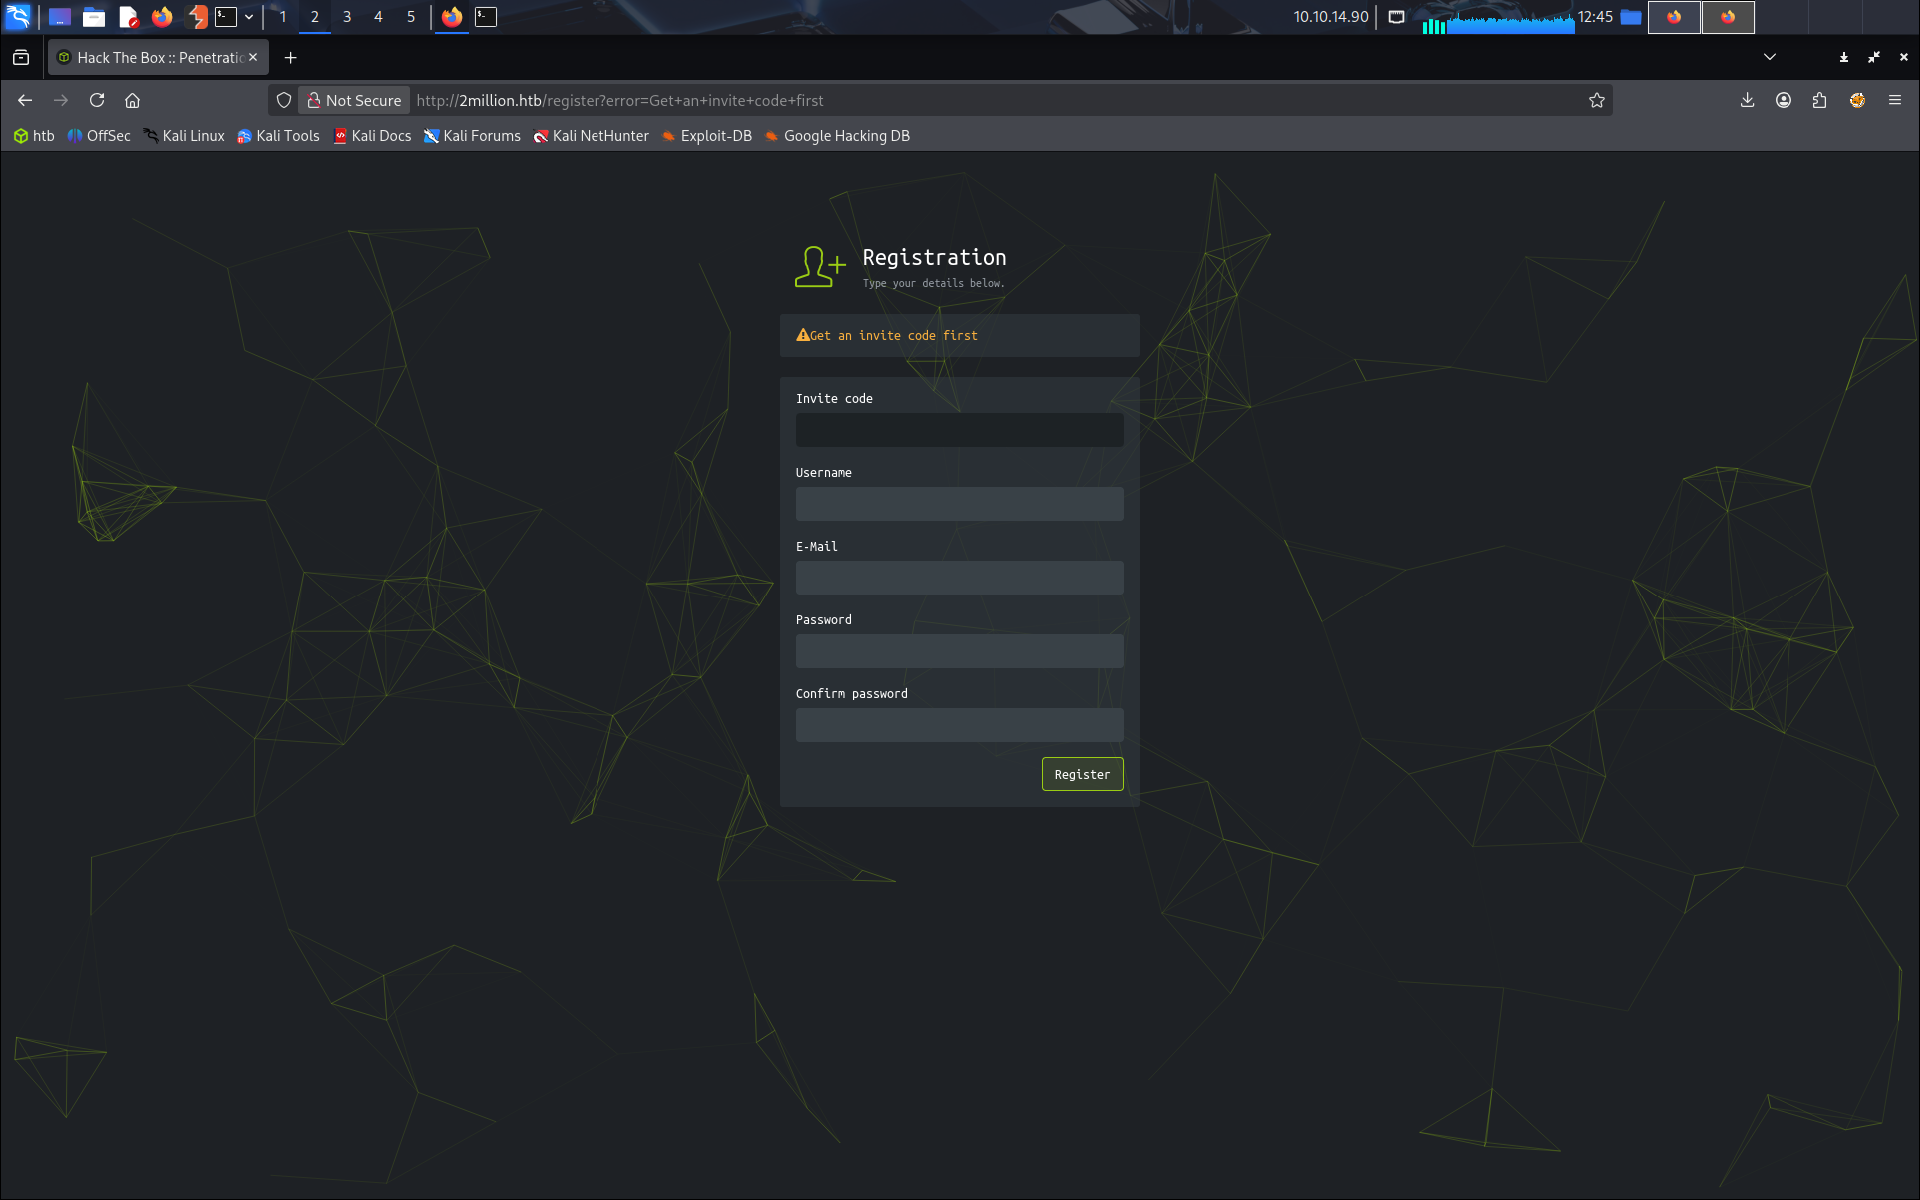Image resolution: width=1920 pixels, height=1200 pixels.
Task: Open the extensions puzzle icon
Action: (x=1819, y=100)
